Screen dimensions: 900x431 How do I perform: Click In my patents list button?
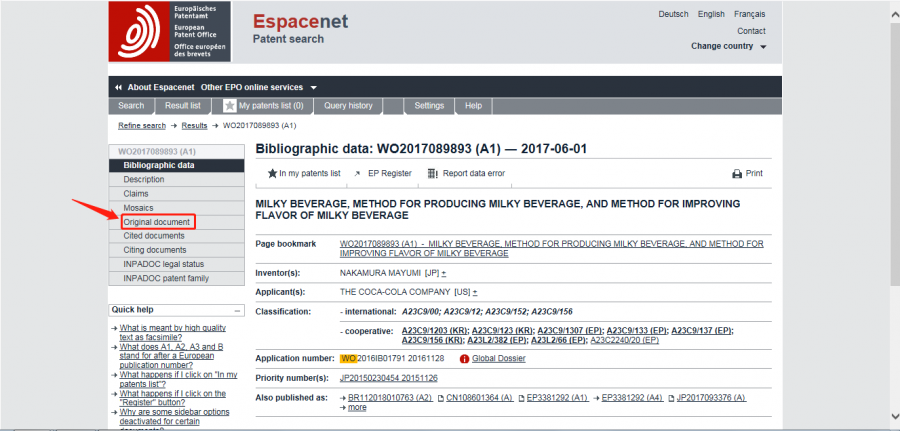[x=304, y=173]
